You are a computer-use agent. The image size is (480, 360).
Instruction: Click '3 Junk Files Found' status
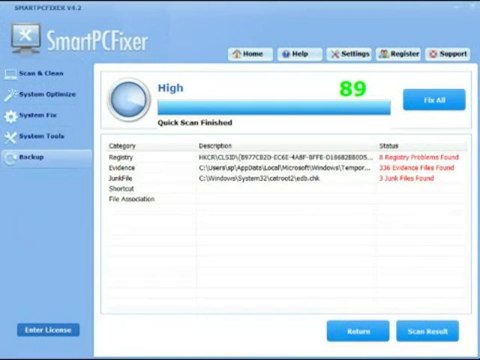click(x=406, y=178)
